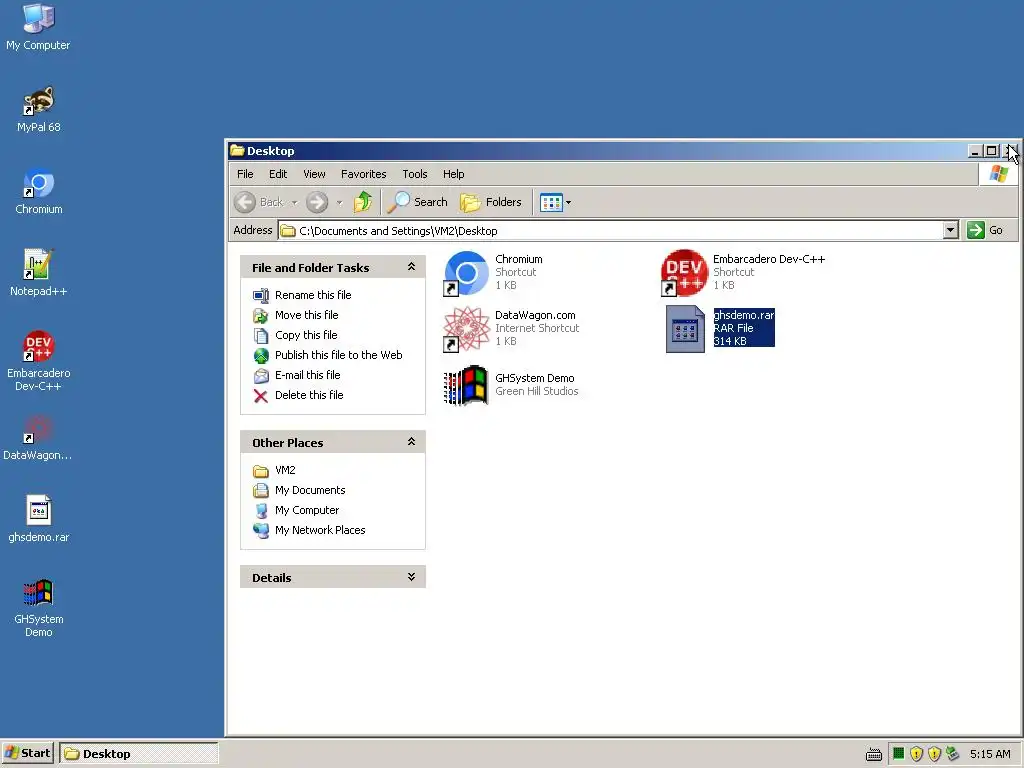Open My Computer desktop icon
Image resolution: width=1024 pixels, height=768 pixels.
[38, 27]
